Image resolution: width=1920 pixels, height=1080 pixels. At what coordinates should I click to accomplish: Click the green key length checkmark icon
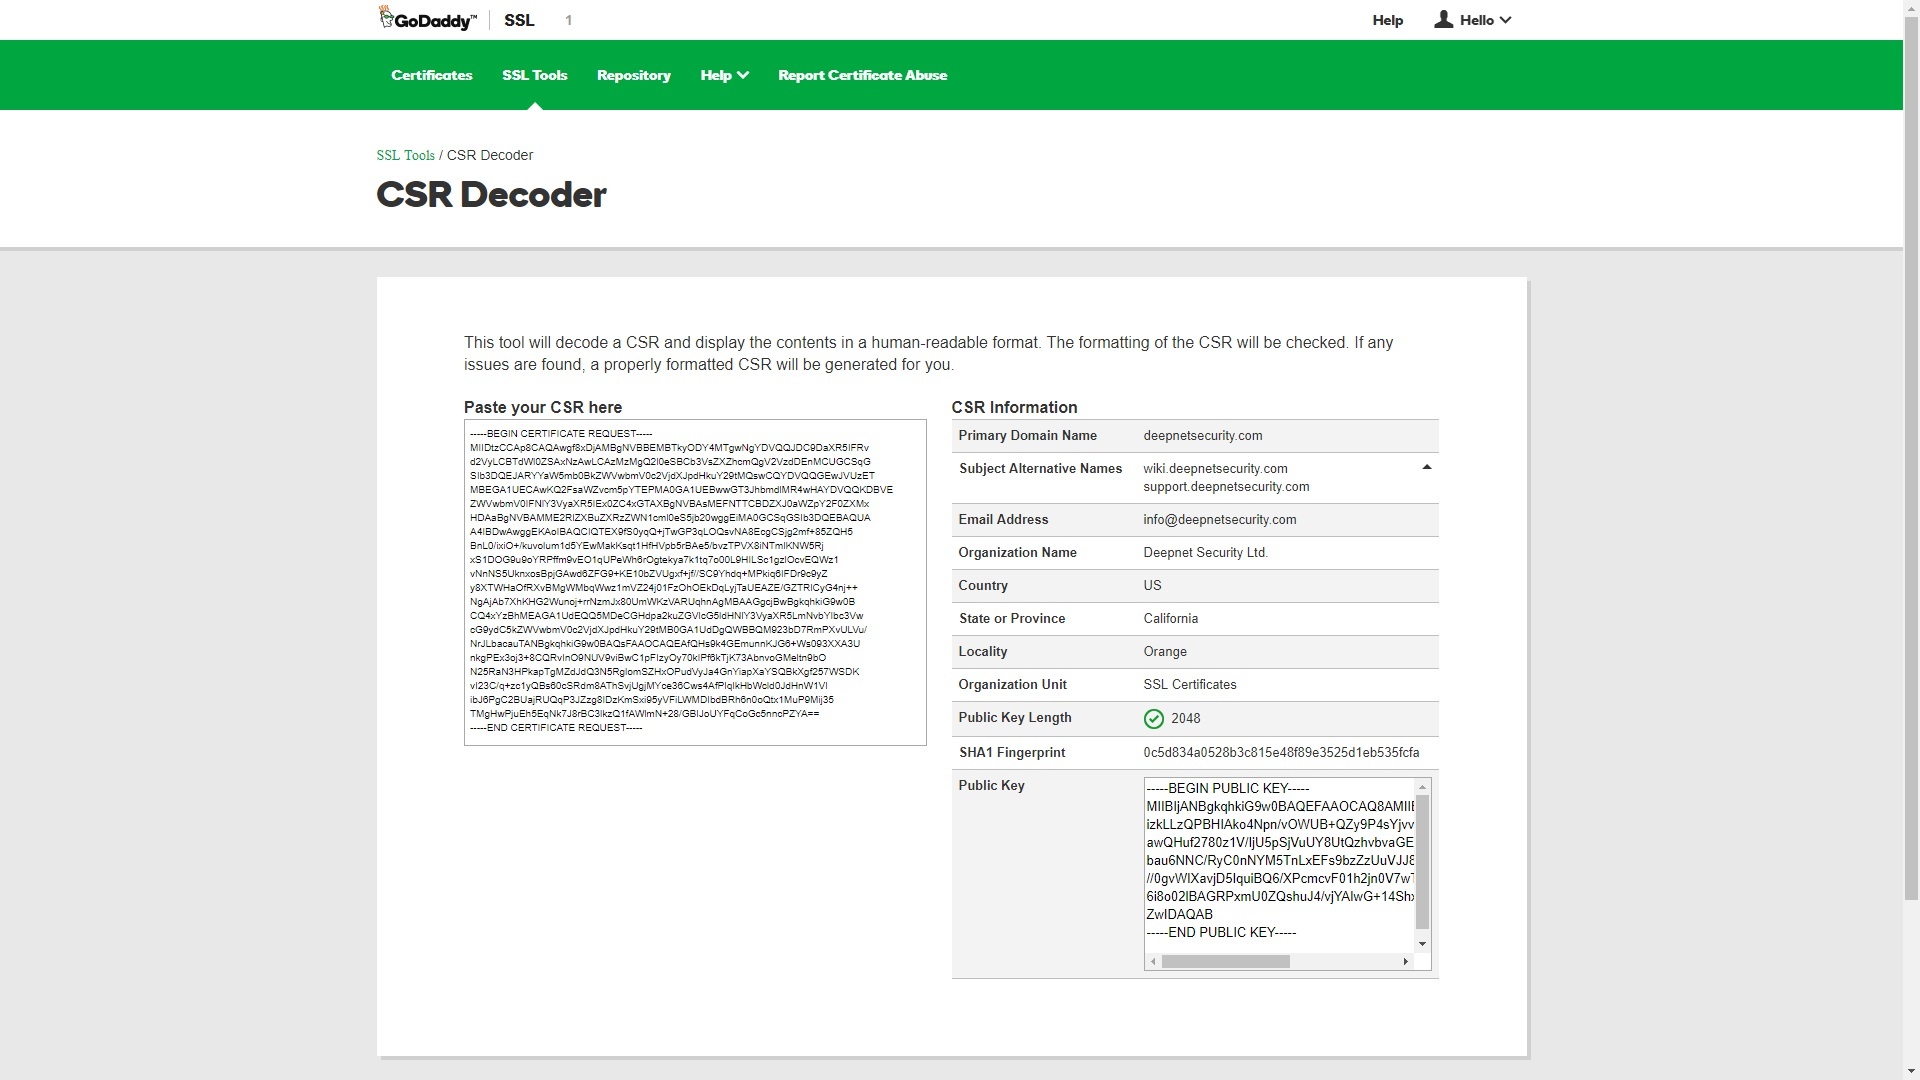tap(1153, 719)
